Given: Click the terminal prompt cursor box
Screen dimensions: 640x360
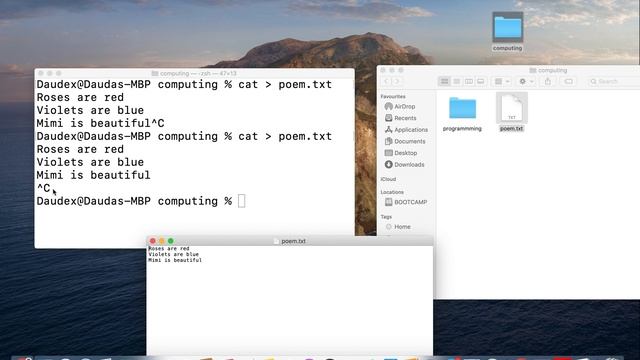Looking at the screenshot, I should (x=241, y=201).
